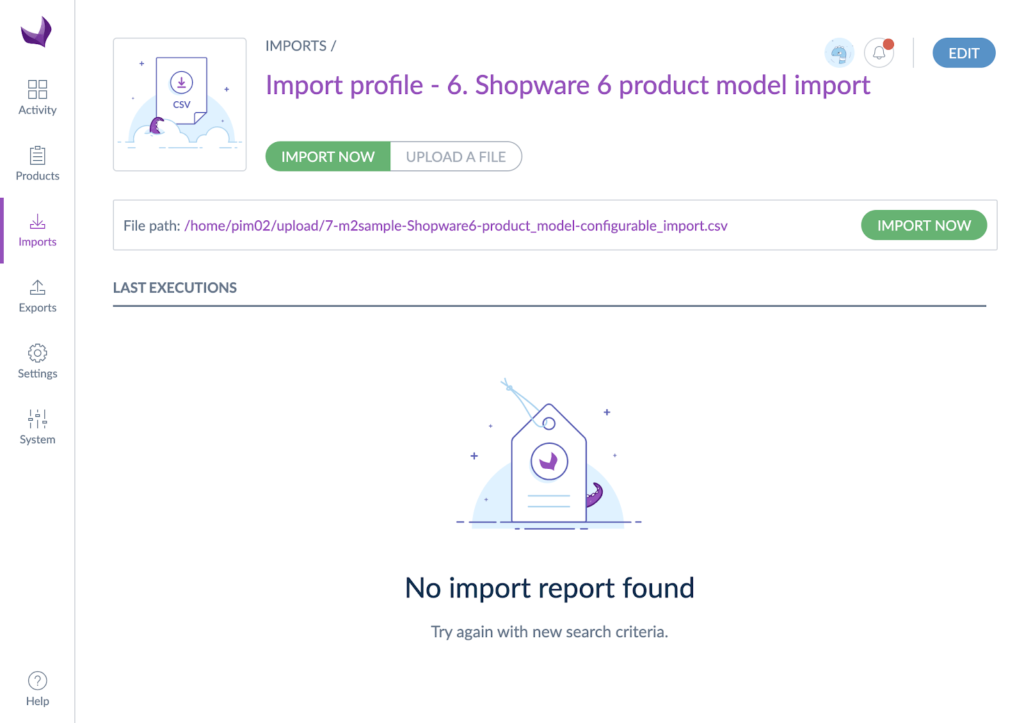Click the red notification badge
The image size is (1024, 723).
pos(888,43)
